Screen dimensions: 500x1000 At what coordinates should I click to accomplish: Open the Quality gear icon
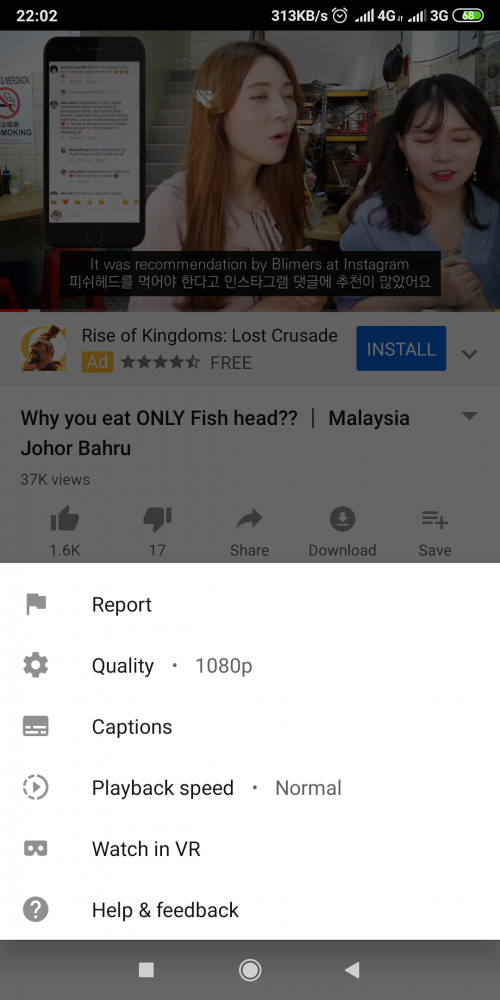pyautogui.click(x=36, y=665)
